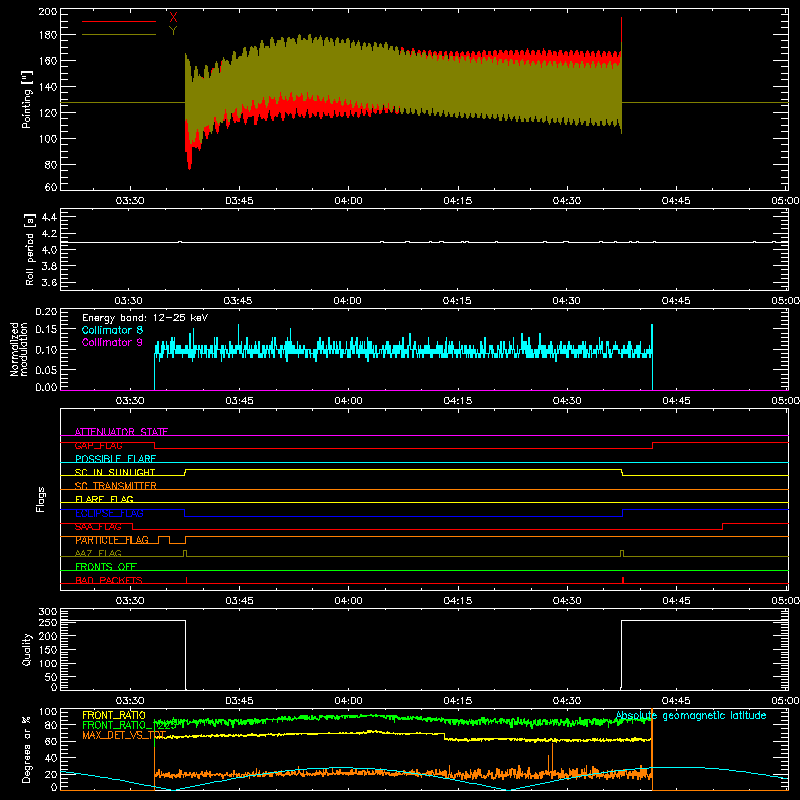Click the tall orange spike near 04:28 in bottom plot
800x800 pixels.
coord(552,755)
